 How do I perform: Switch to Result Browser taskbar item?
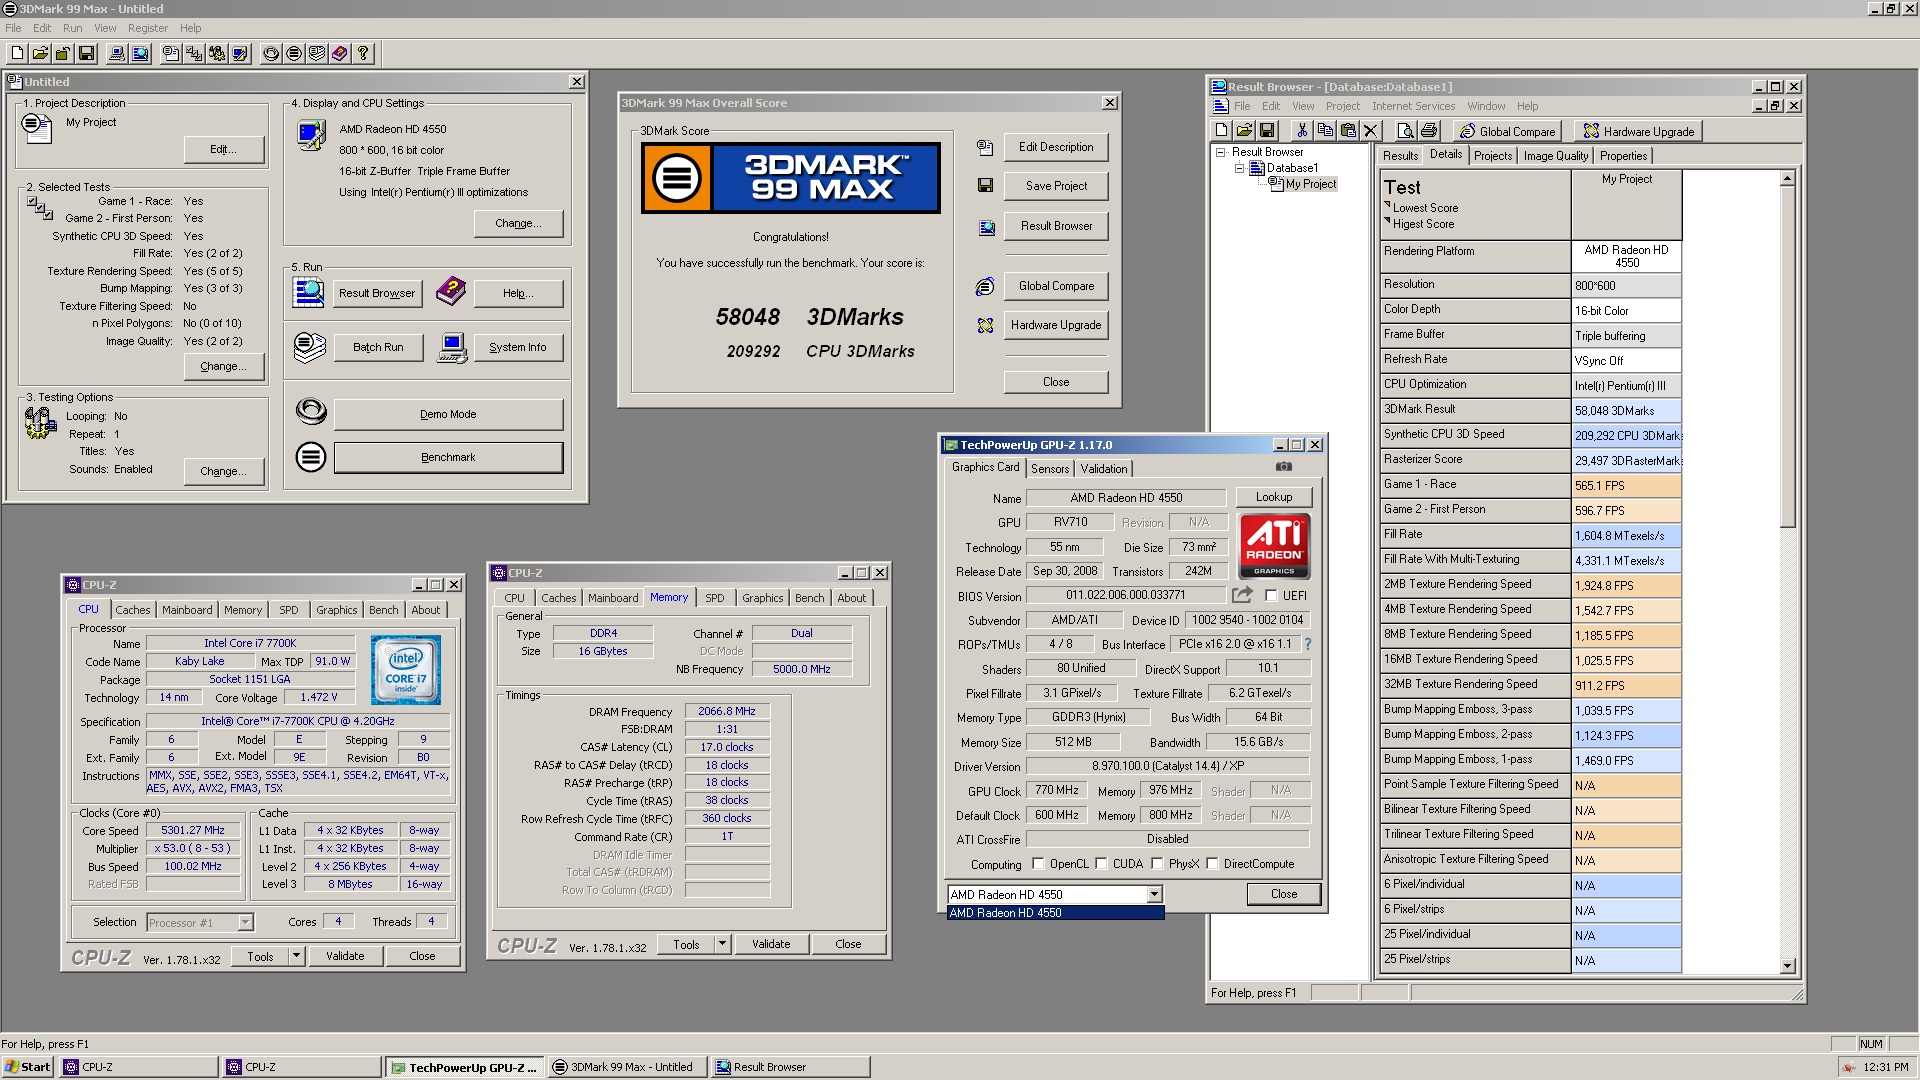tap(790, 1067)
